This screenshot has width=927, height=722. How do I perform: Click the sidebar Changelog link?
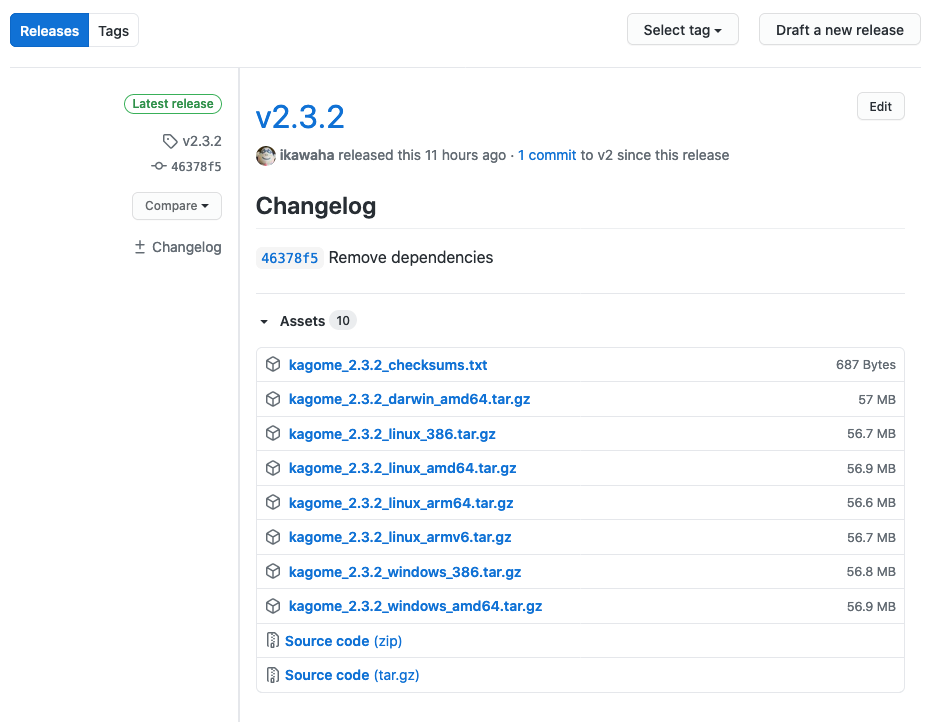pyautogui.click(x=187, y=247)
